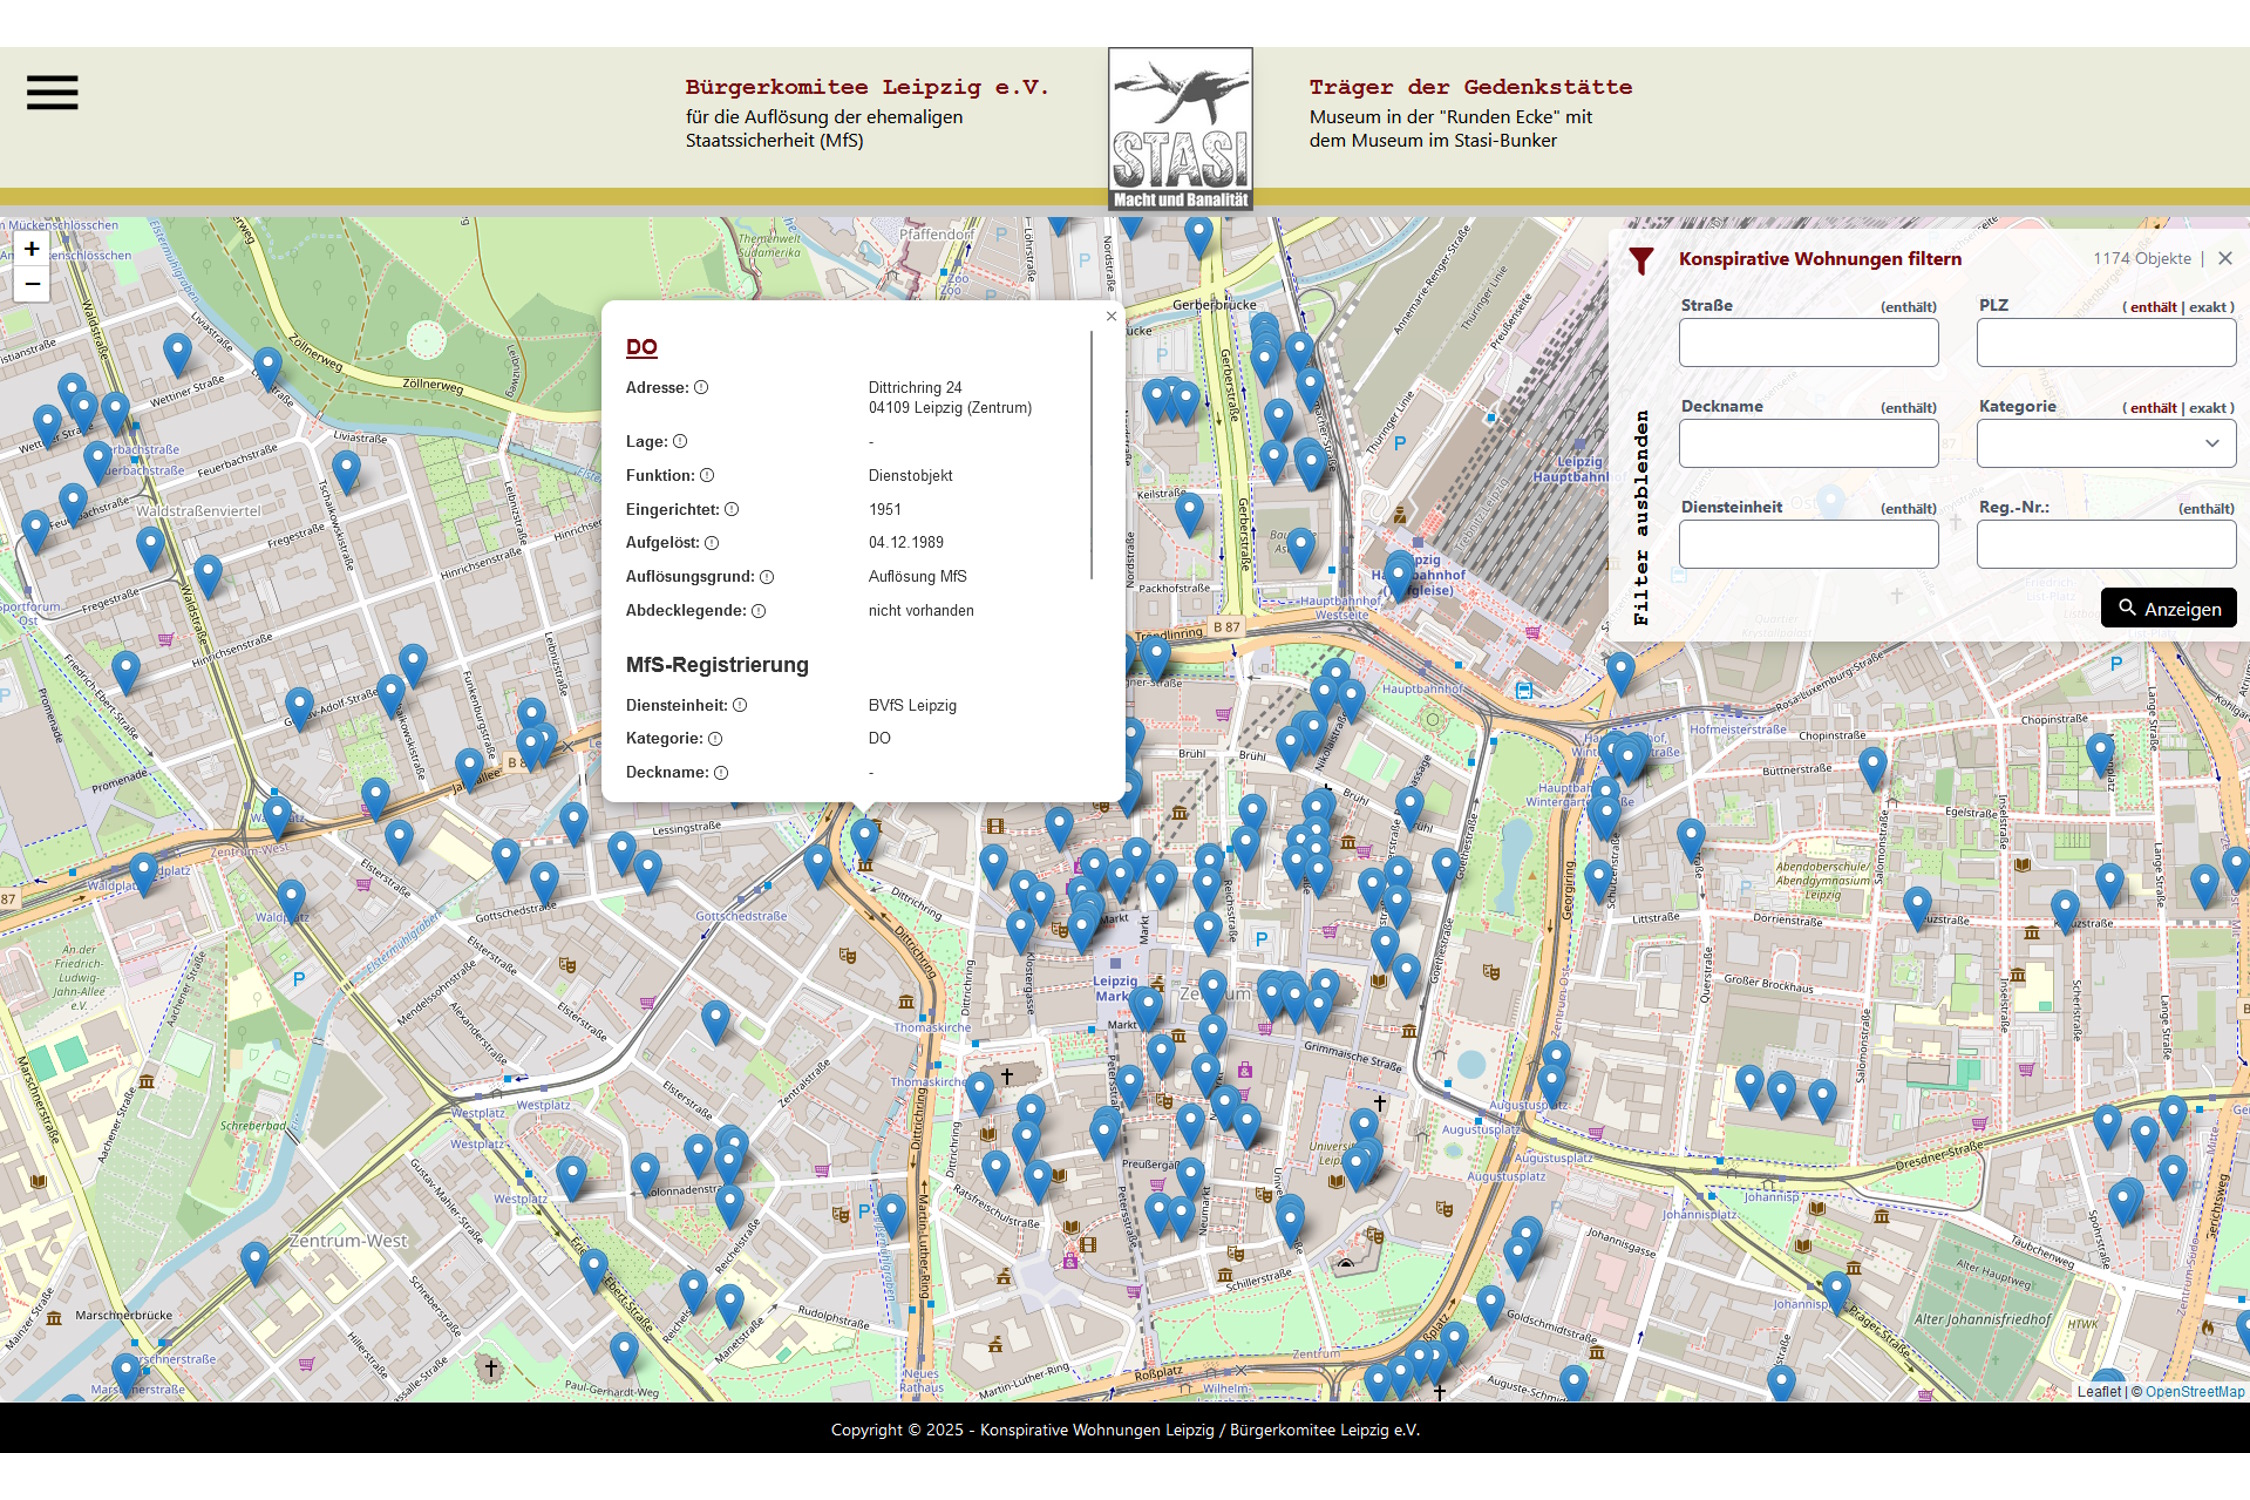2250x1500 pixels.
Task: Click the STASI museum logo
Action: point(1180,128)
